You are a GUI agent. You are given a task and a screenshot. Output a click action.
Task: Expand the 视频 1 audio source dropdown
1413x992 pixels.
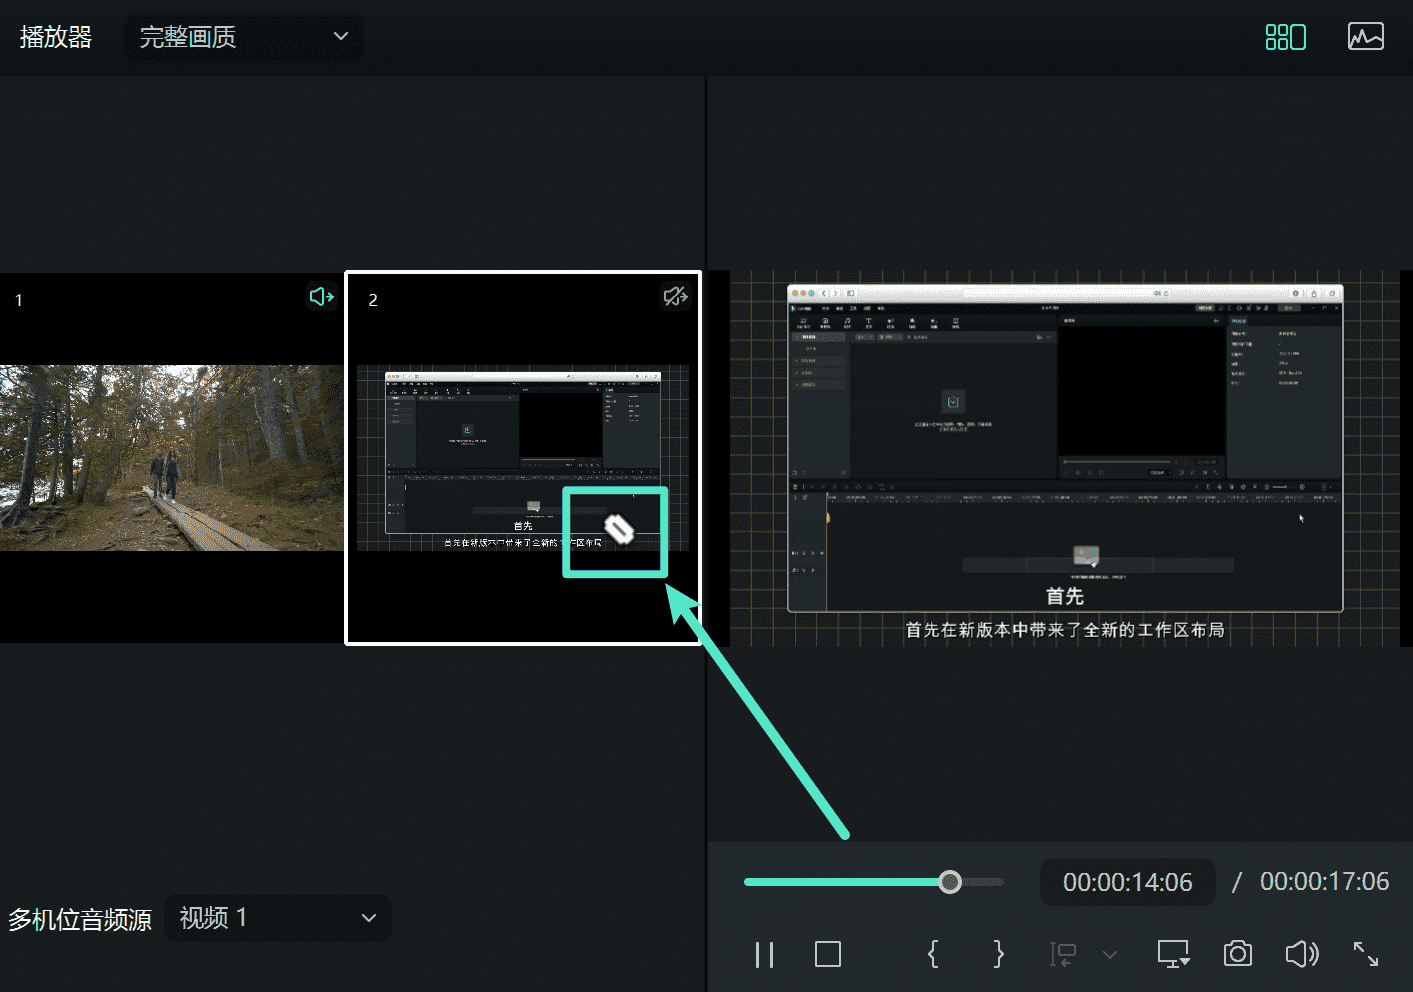coord(277,918)
